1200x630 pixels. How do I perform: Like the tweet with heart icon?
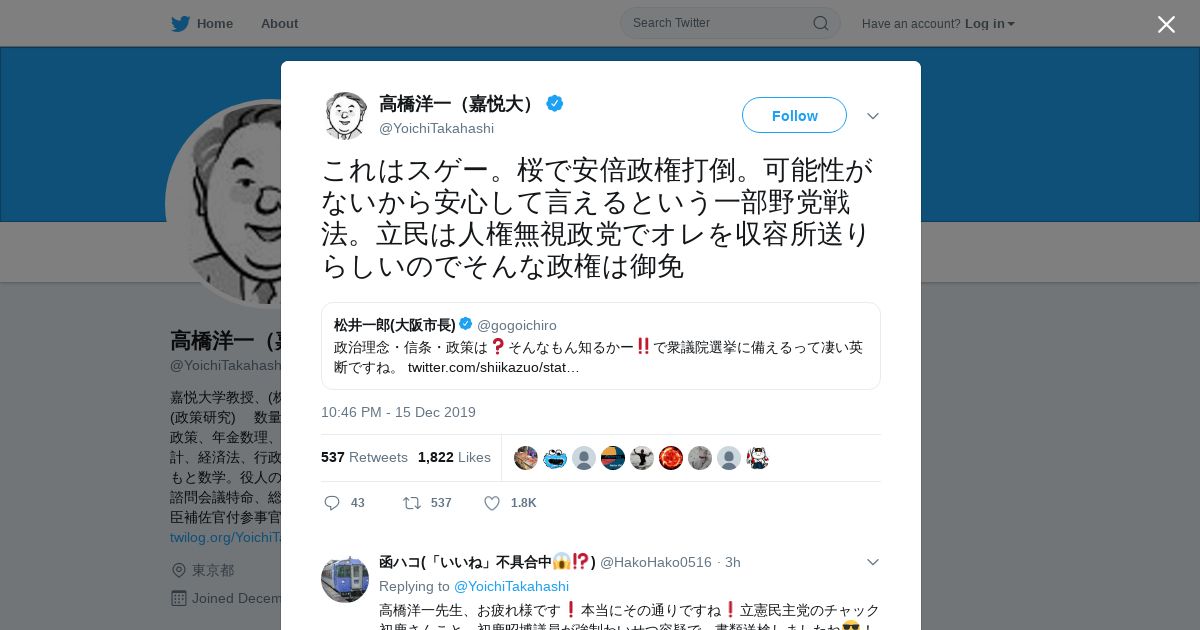click(x=492, y=503)
